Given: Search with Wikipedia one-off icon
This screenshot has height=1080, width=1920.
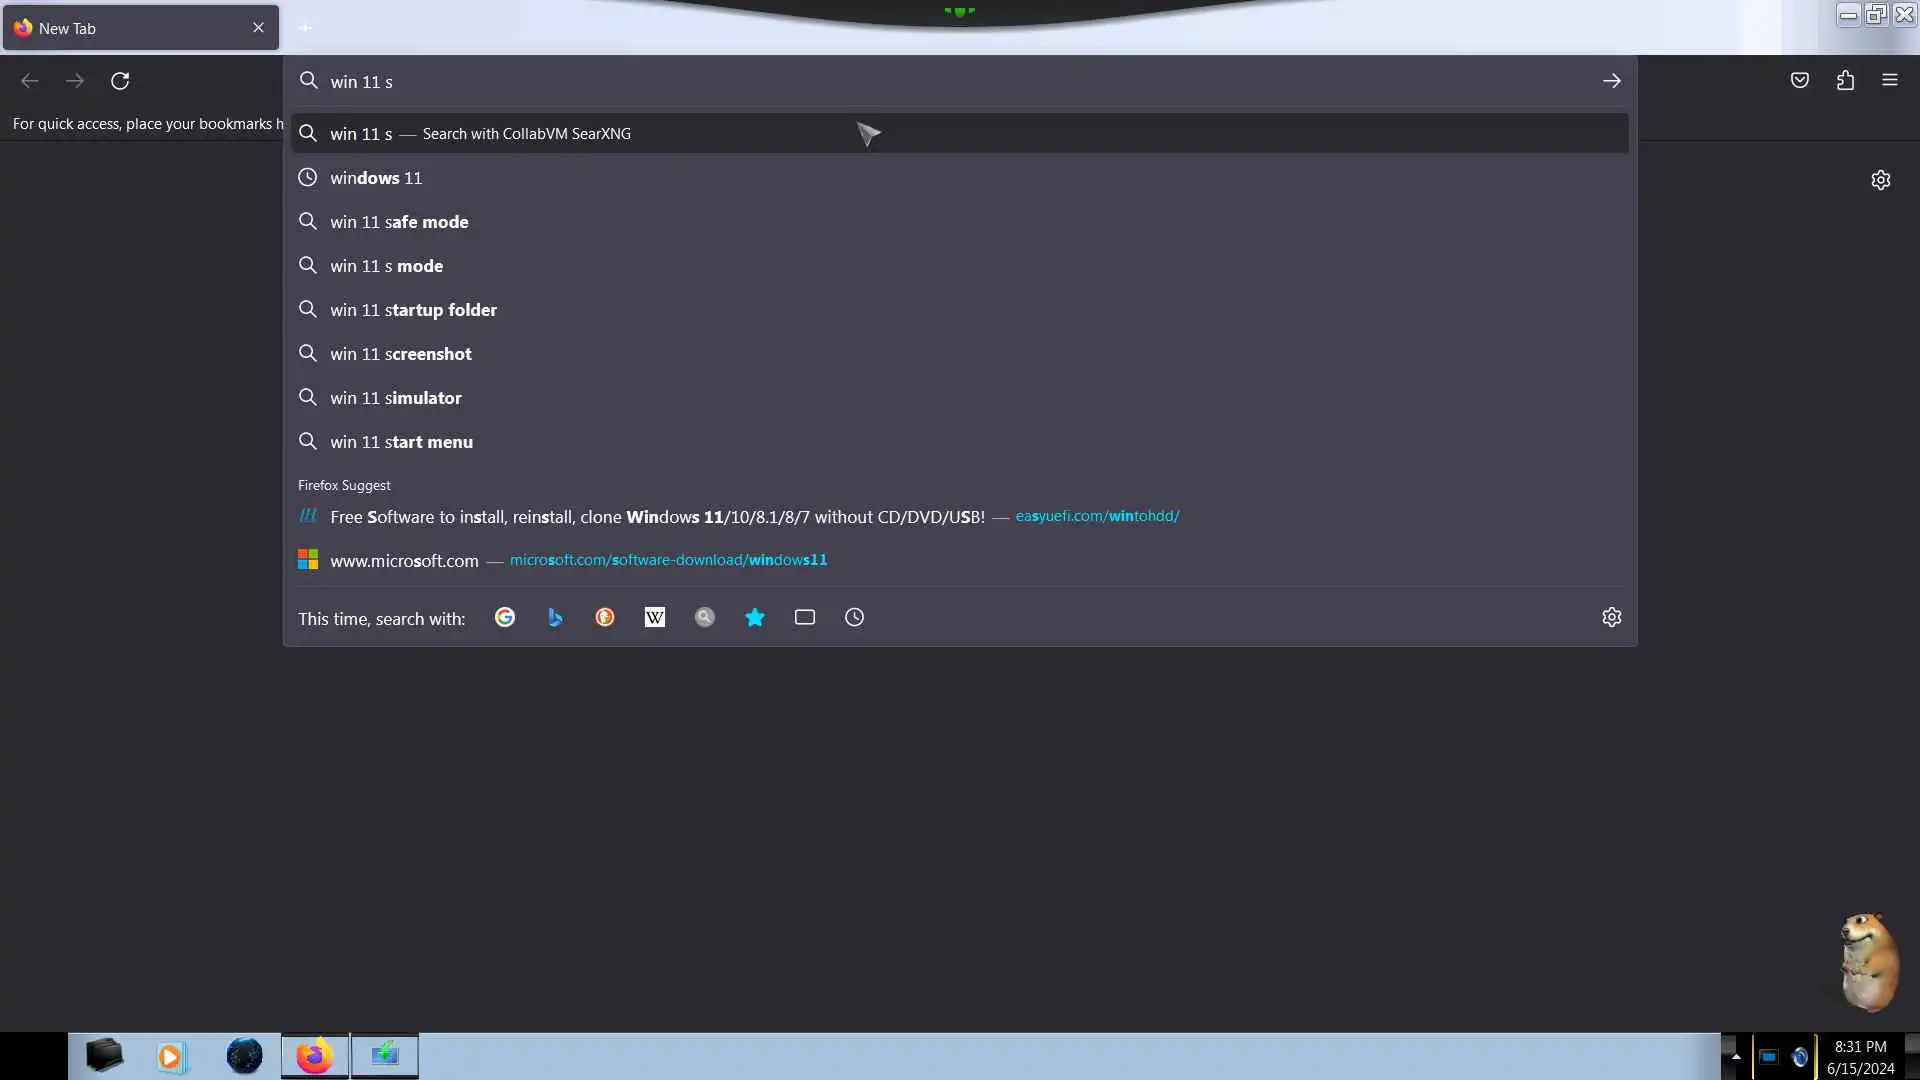Looking at the screenshot, I should point(655,617).
